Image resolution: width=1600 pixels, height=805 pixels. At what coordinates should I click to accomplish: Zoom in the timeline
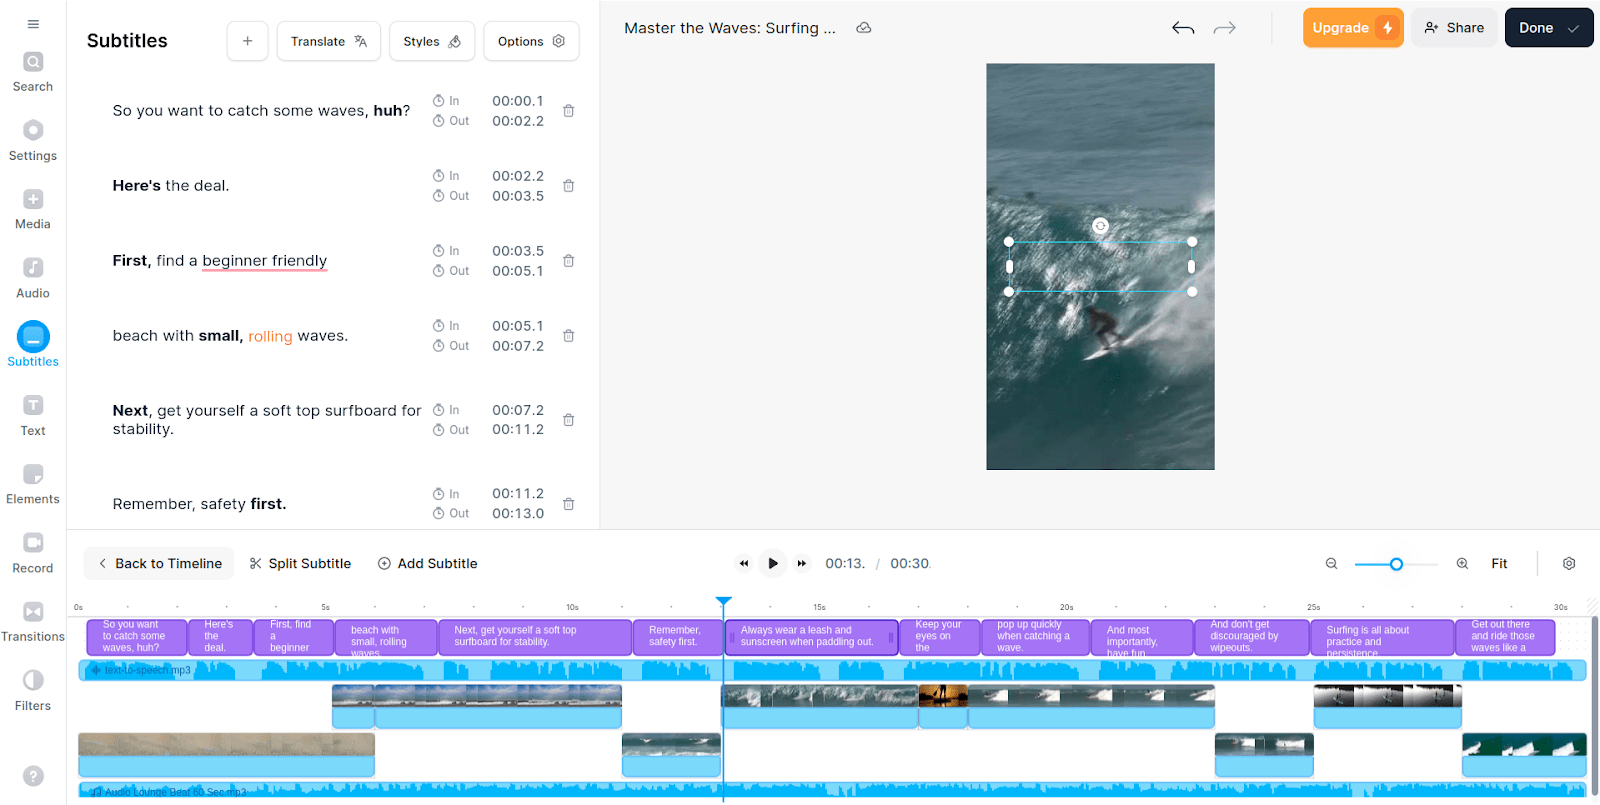click(x=1462, y=564)
